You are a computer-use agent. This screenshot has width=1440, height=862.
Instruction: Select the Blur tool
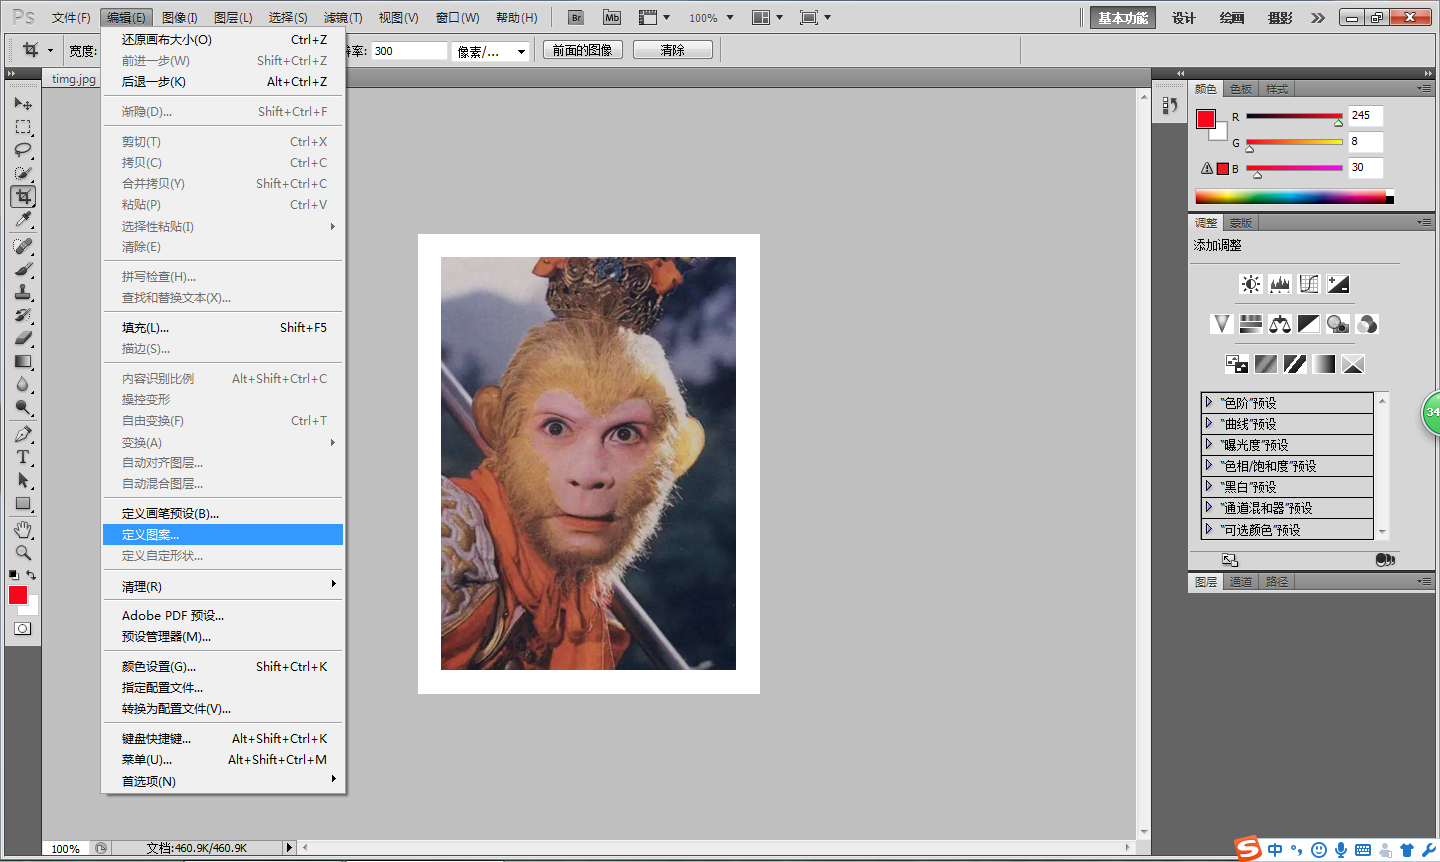tap(23, 384)
